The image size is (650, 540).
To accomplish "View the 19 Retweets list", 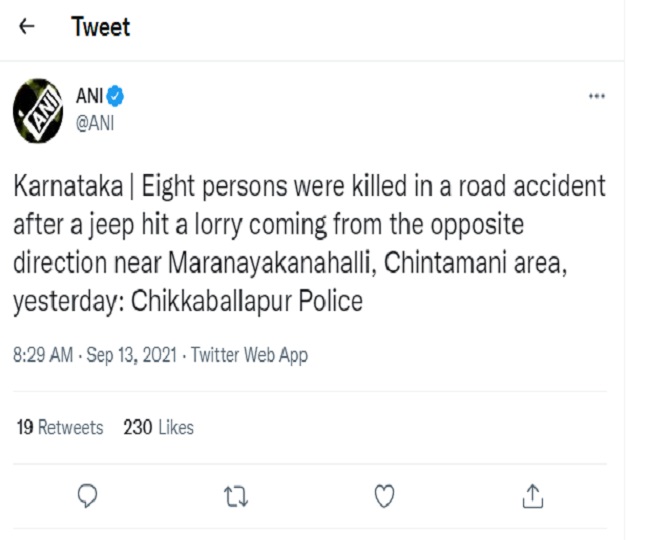I will tap(60, 428).
